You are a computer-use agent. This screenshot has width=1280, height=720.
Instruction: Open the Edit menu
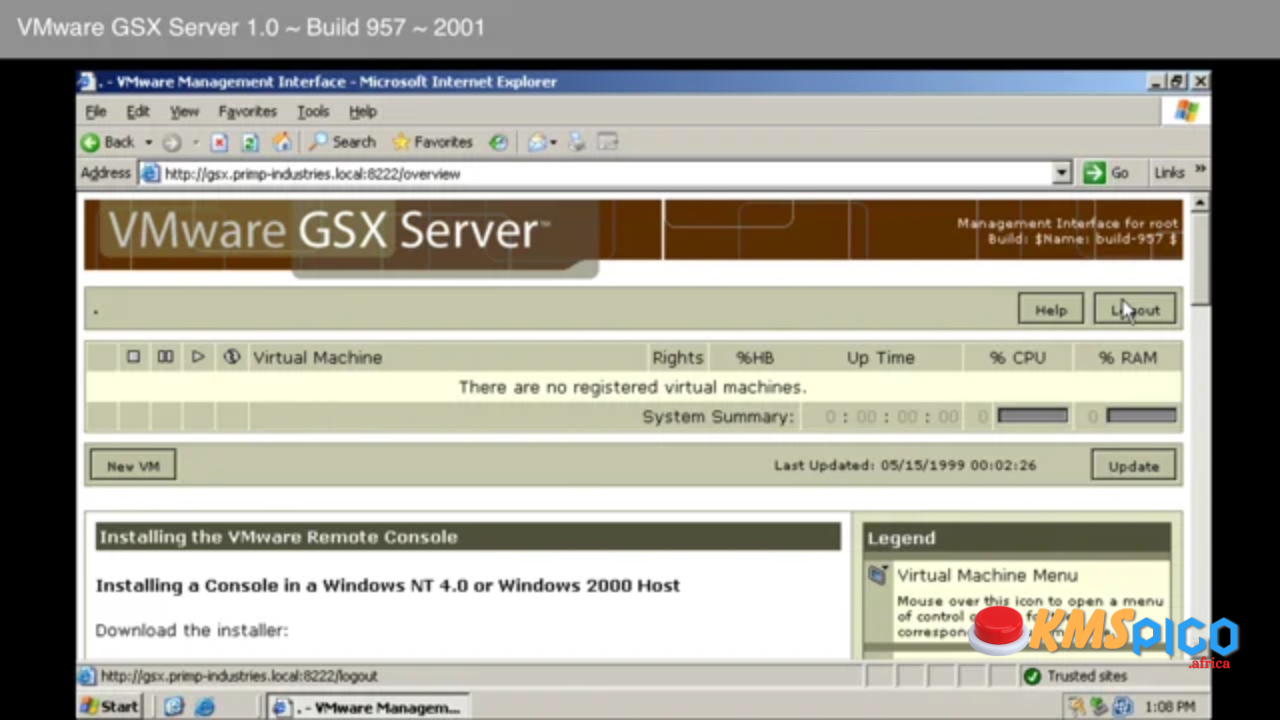click(x=138, y=111)
